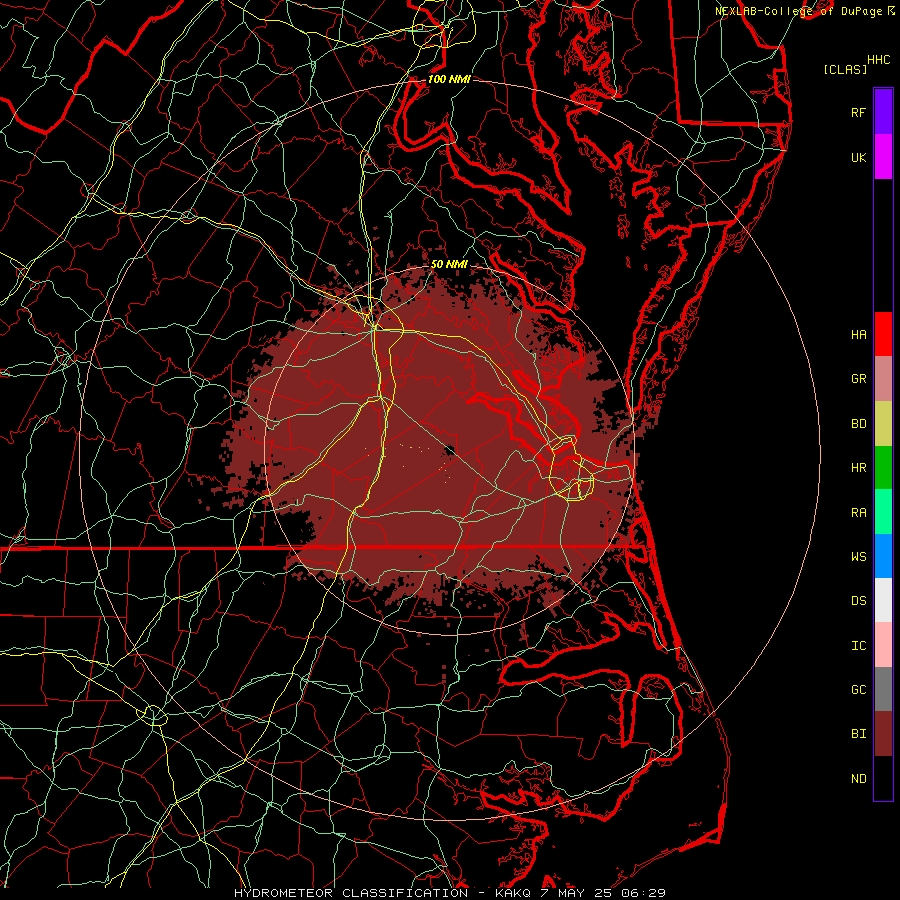Click the RA legend label
The height and width of the screenshot is (900, 900).
(x=858, y=513)
